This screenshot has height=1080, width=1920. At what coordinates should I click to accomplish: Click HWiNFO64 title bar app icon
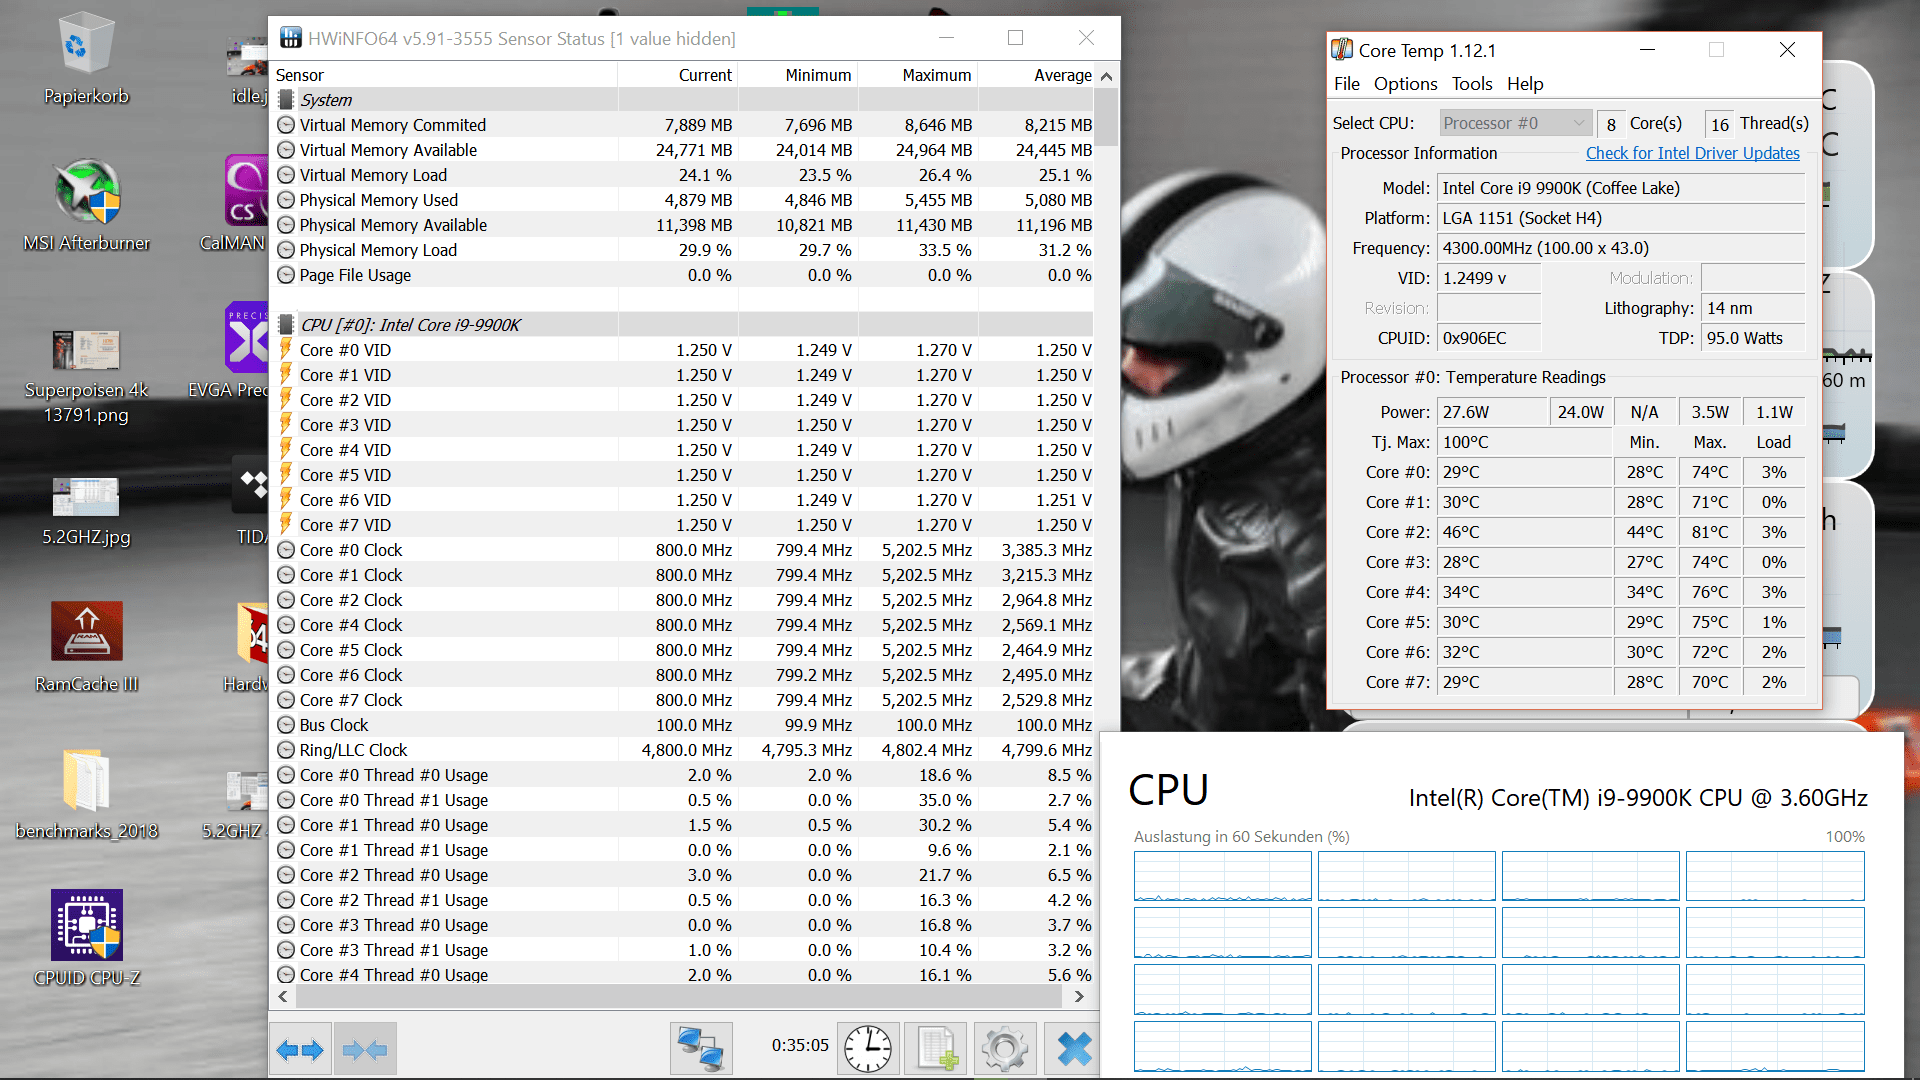[x=290, y=38]
